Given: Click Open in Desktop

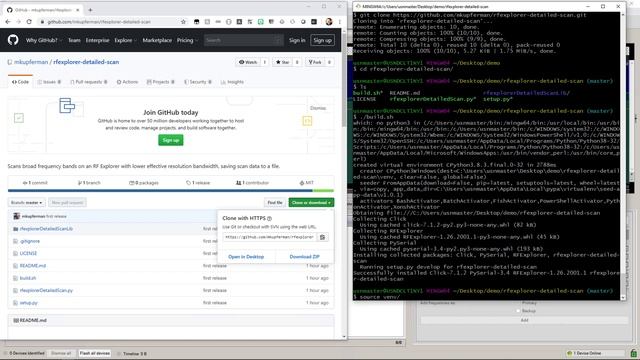Looking at the screenshot, I should pos(246,257).
